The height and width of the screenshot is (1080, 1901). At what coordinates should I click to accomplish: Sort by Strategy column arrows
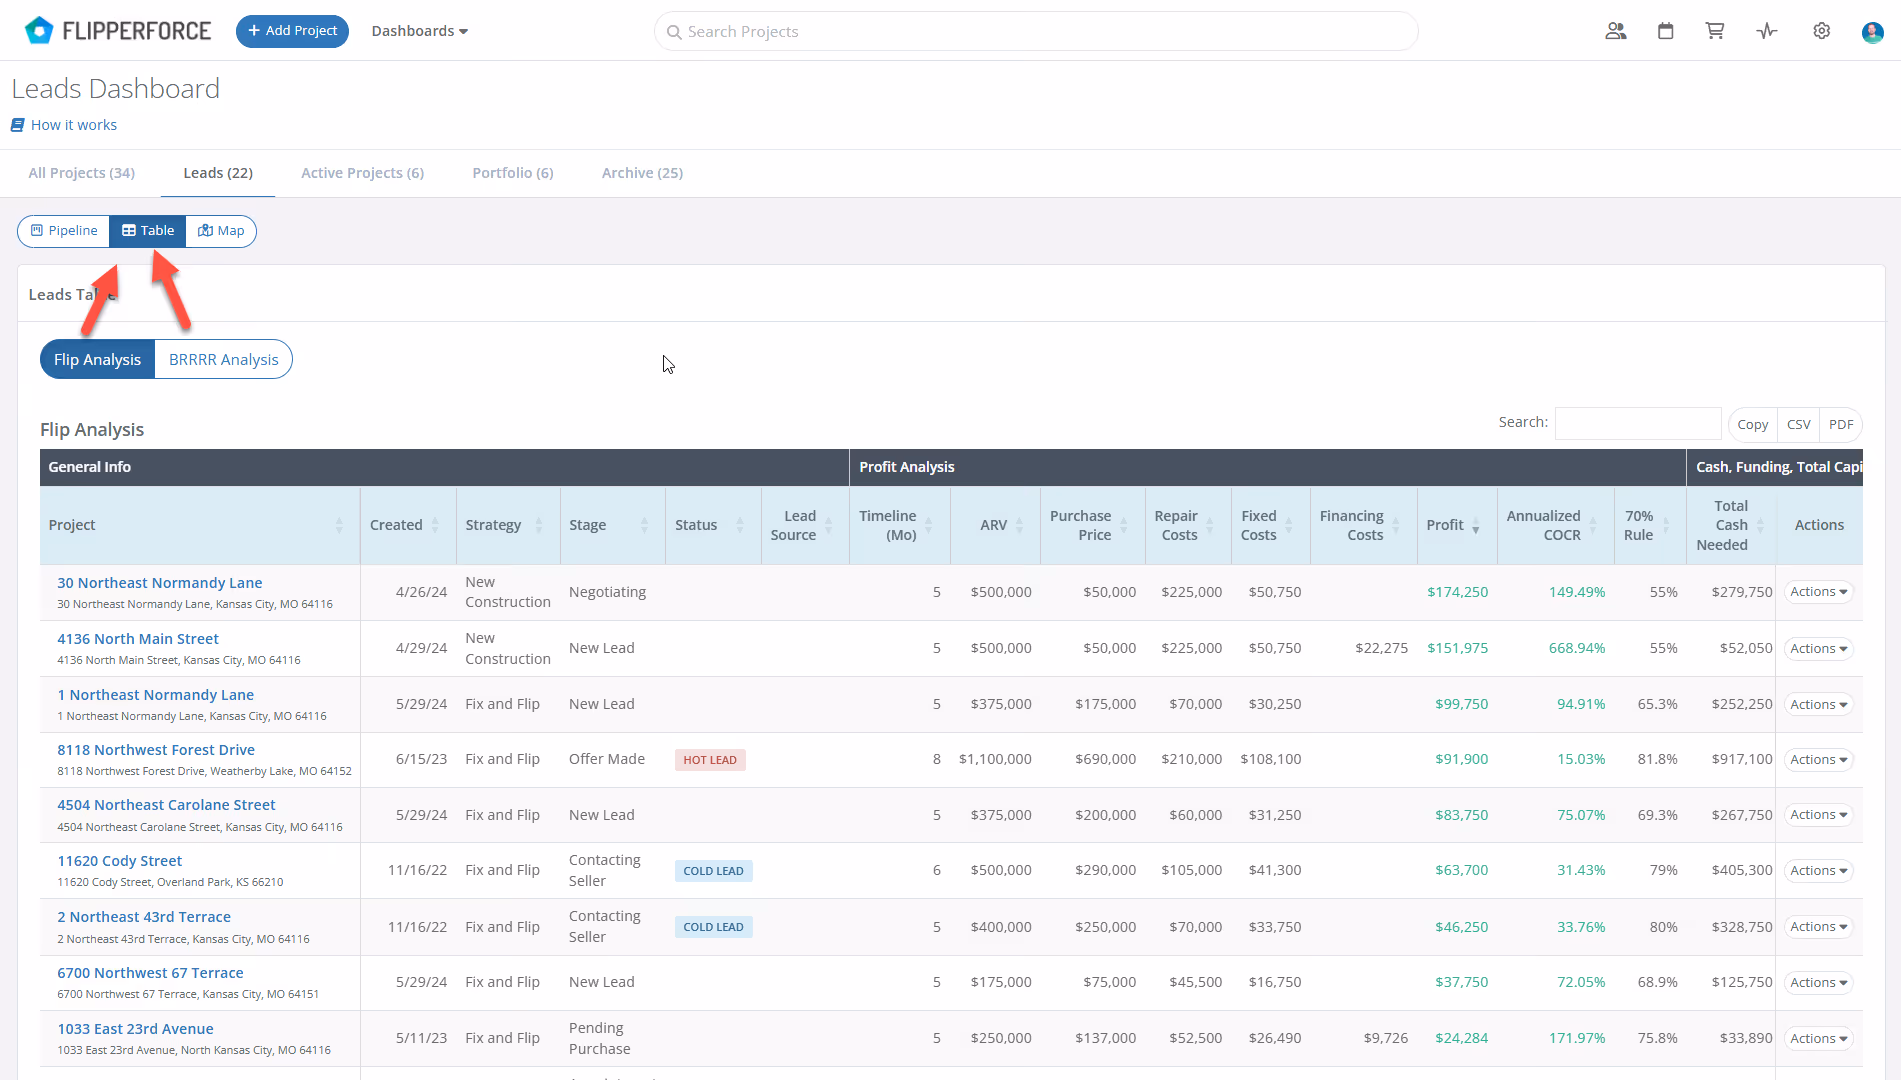click(539, 525)
